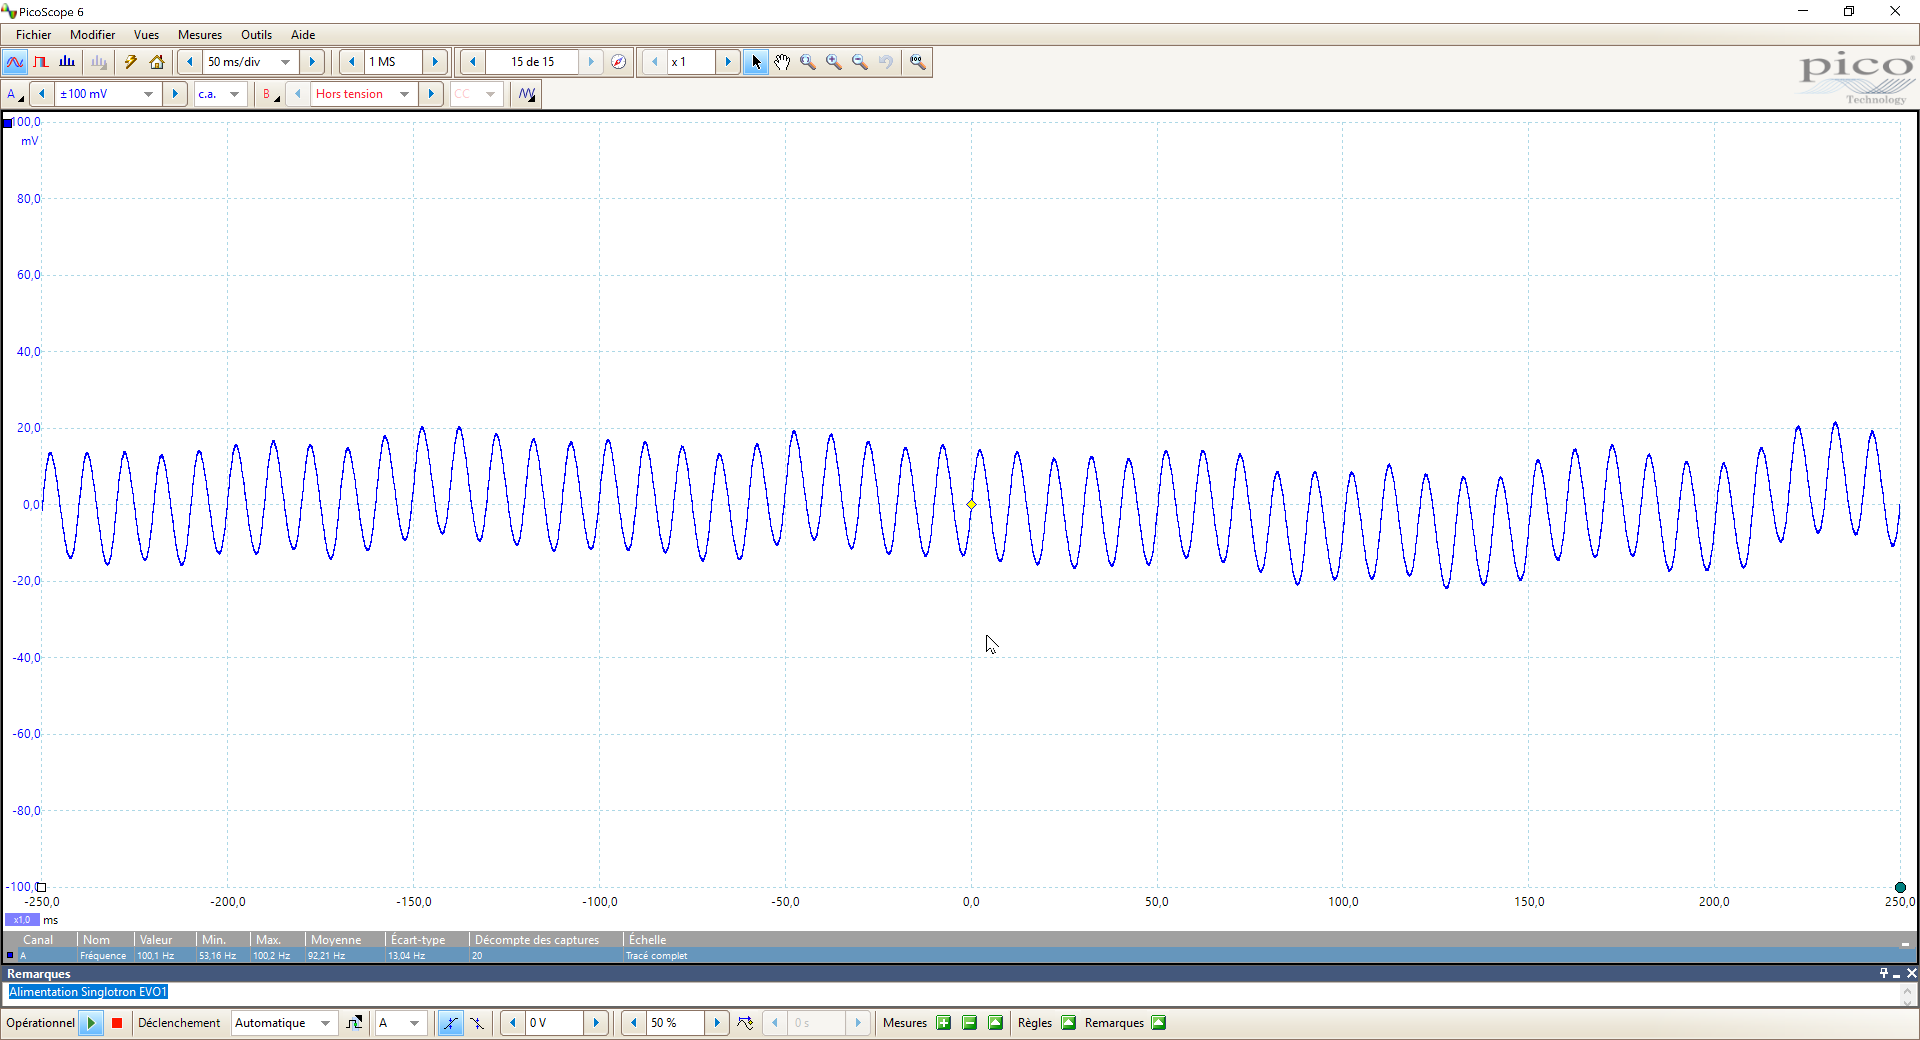Open the Aide menu
1920x1040 pixels.
(303, 35)
